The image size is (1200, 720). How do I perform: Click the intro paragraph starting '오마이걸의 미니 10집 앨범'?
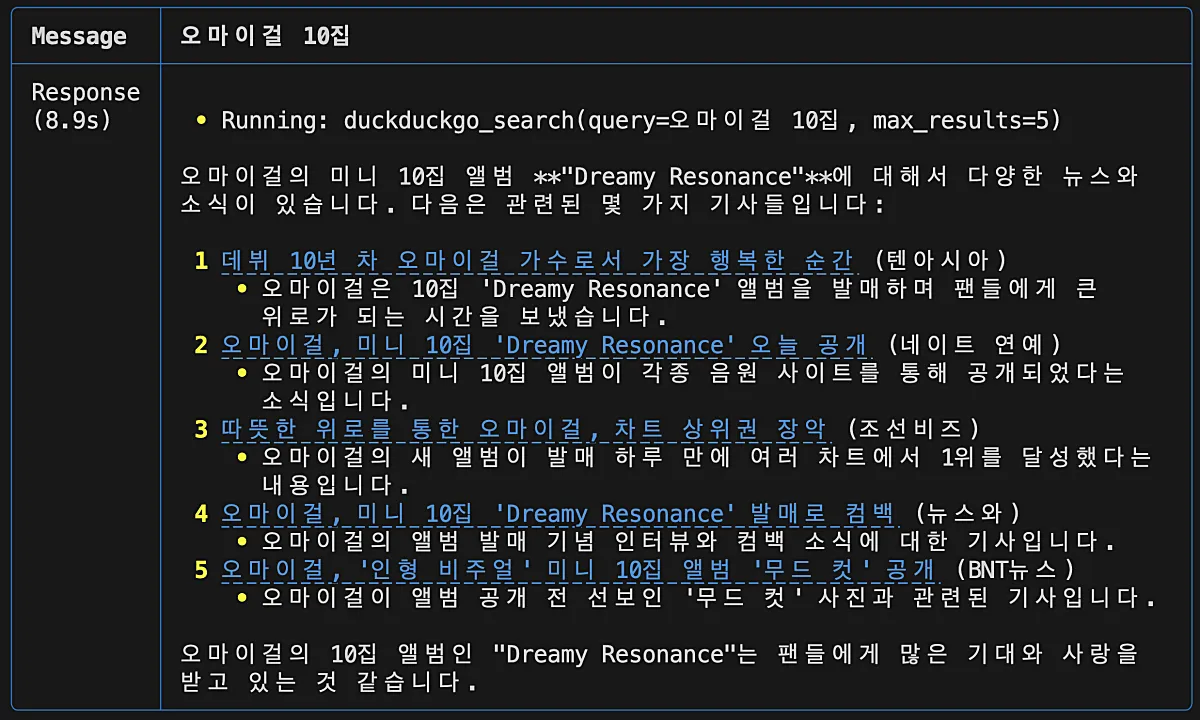(x=660, y=191)
